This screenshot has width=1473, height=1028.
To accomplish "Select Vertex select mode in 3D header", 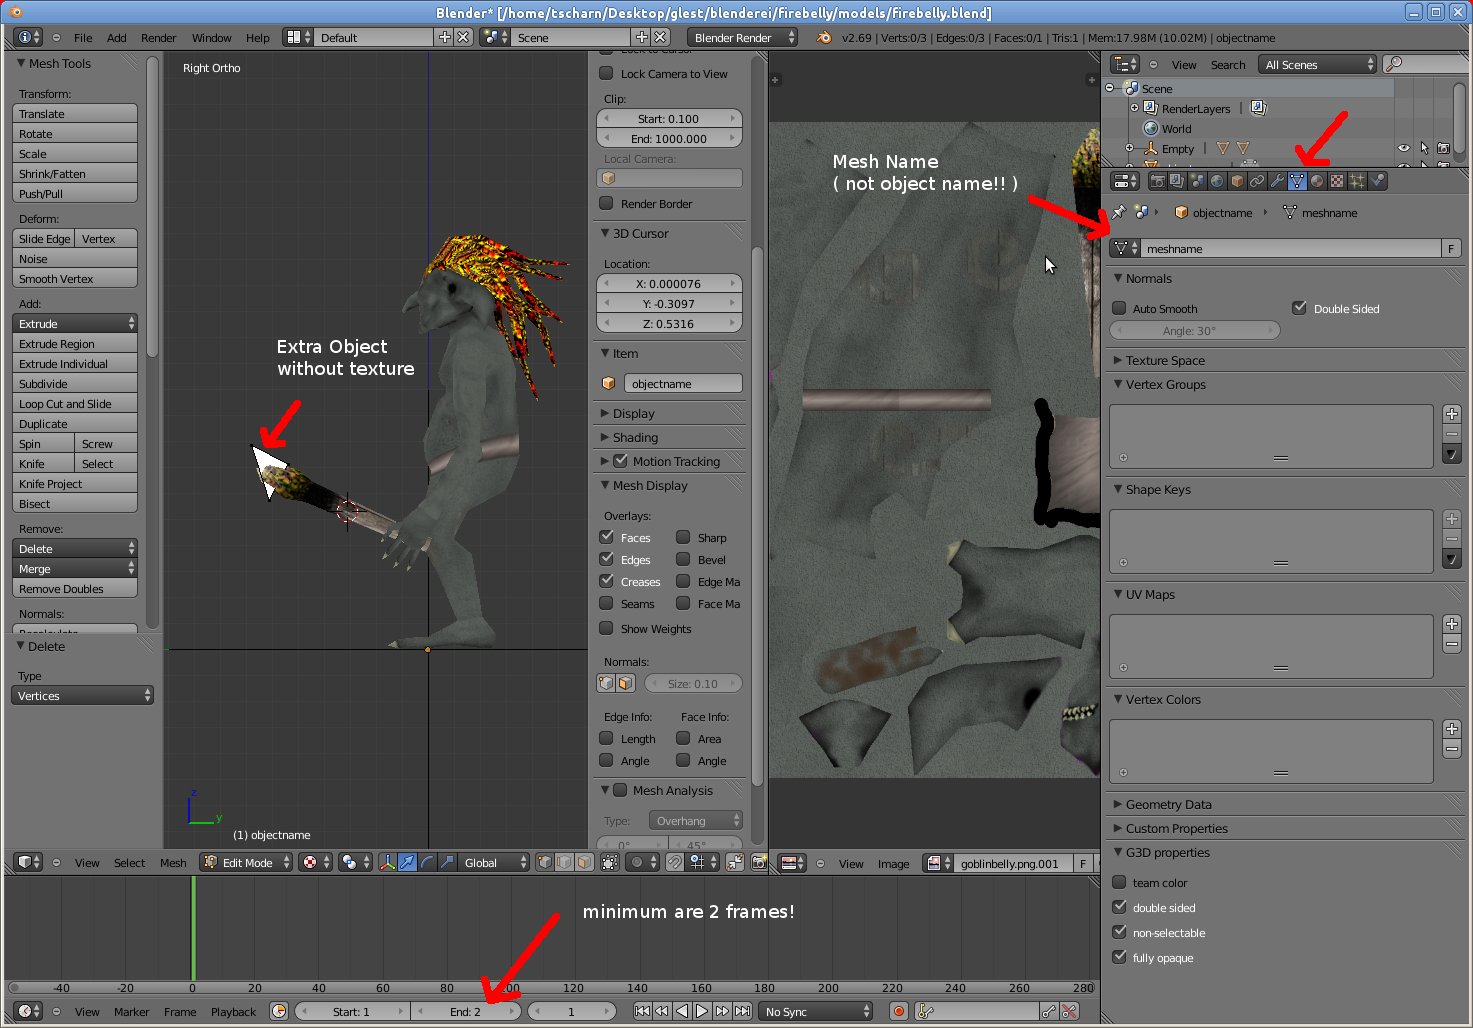I will [545, 862].
